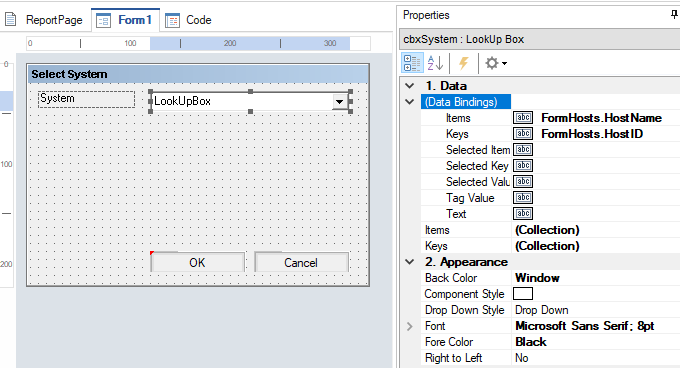Click the Form1 tab icon
Screen dimensions: 680x368
103,20
